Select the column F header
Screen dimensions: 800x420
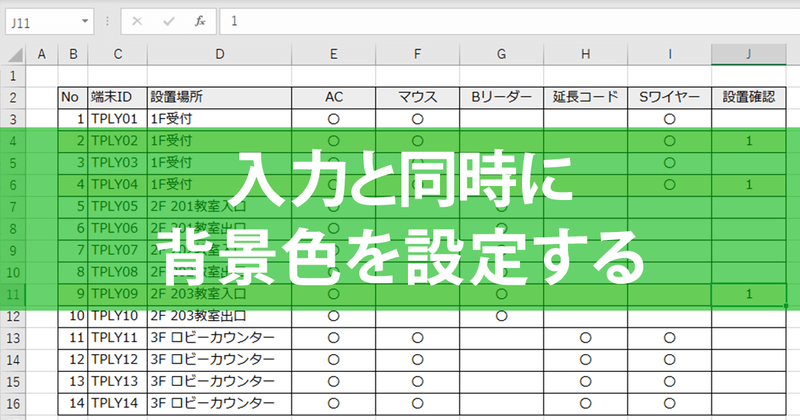point(417,54)
